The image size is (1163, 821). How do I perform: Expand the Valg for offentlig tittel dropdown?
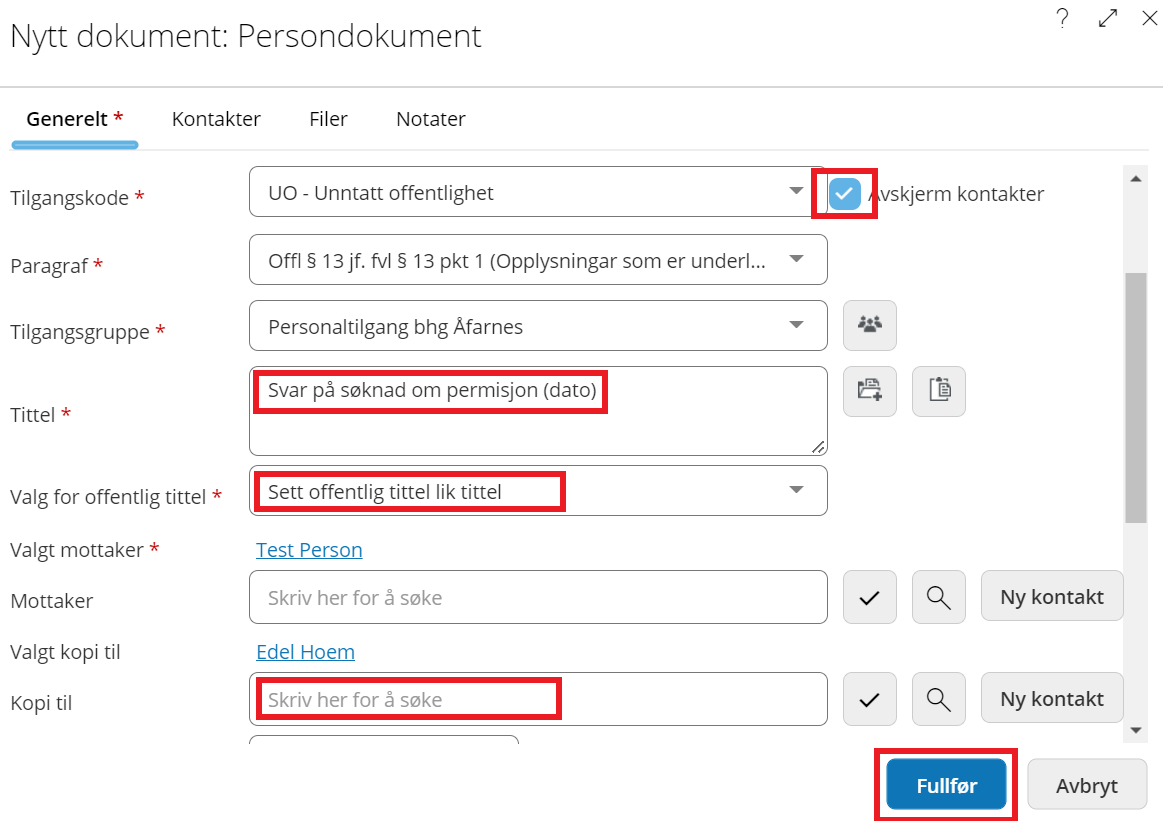[538, 490]
